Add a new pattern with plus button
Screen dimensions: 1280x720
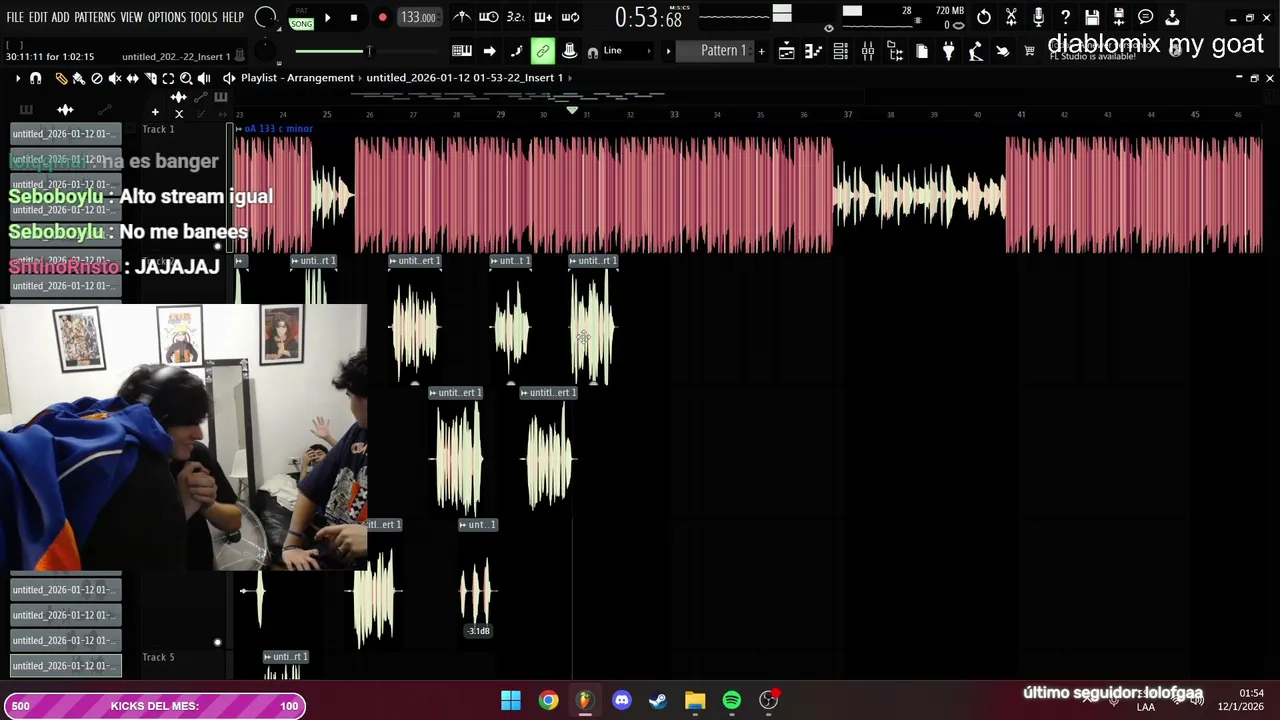click(x=761, y=51)
